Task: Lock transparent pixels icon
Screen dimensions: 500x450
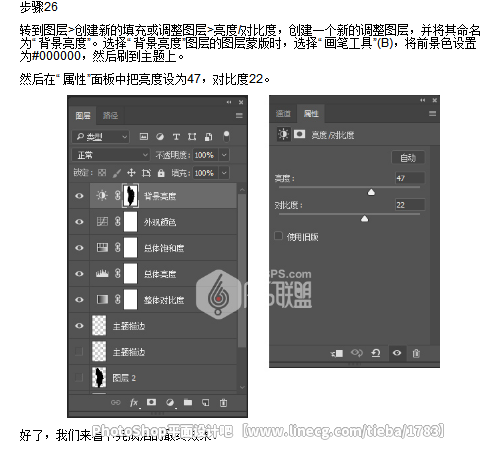Action: click(102, 173)
